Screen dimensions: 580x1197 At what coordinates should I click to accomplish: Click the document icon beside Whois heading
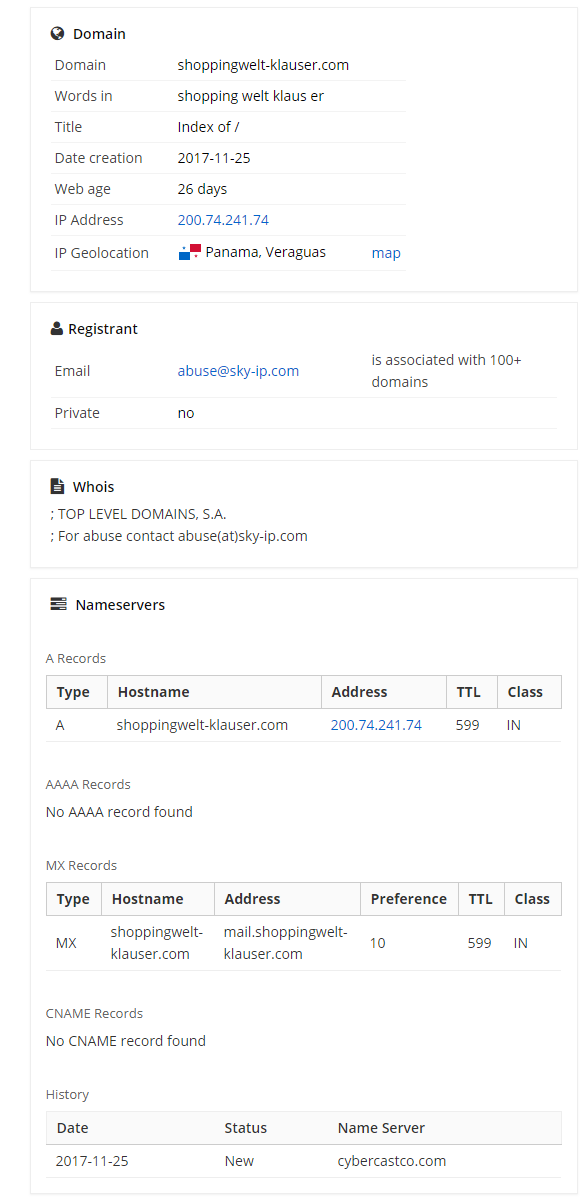pos(57,486)
